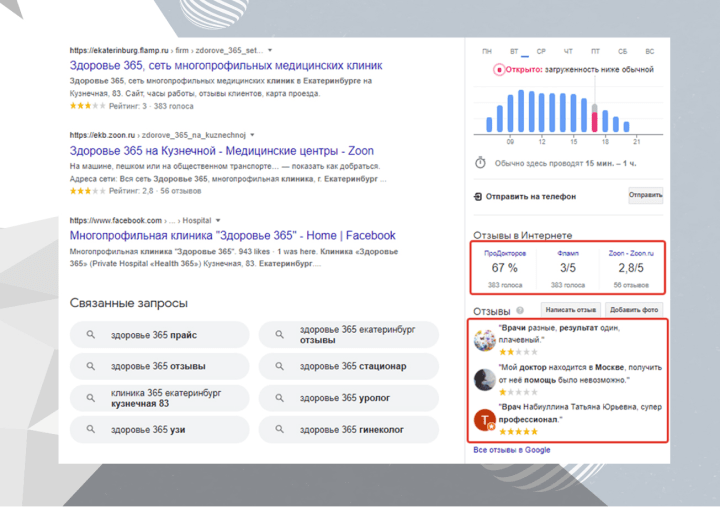
Task: Select the ВС day tab
Action: (x=650, y=51)
